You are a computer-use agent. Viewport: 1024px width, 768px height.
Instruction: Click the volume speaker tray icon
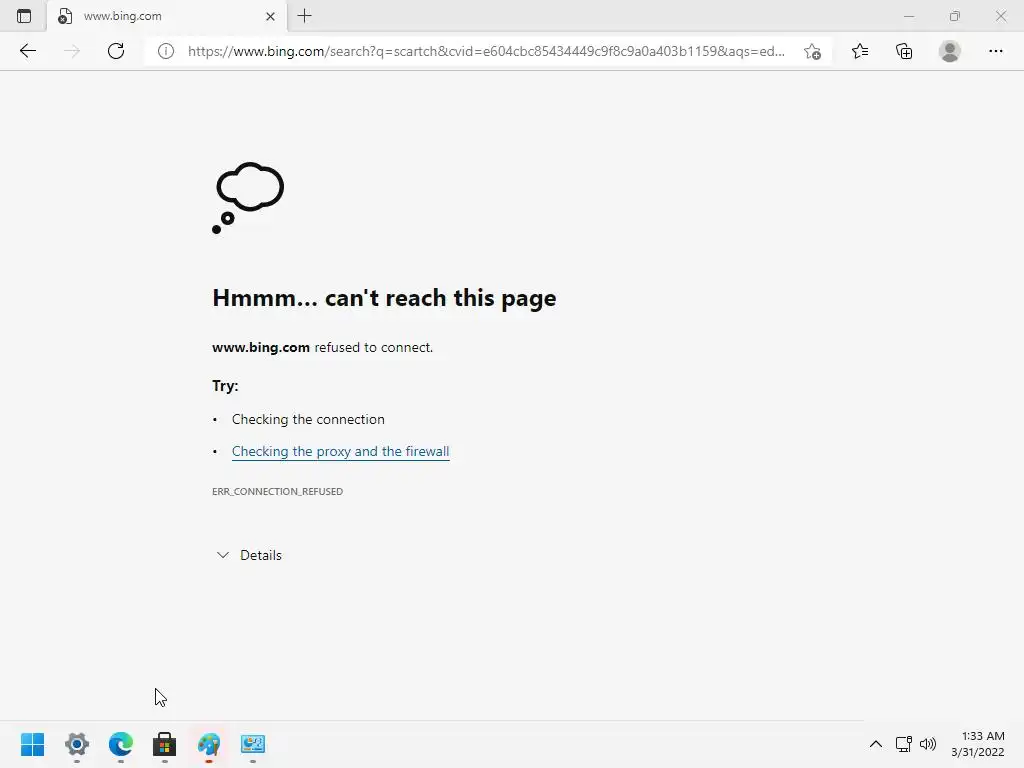pyautogui.click(x=927, y=744)
